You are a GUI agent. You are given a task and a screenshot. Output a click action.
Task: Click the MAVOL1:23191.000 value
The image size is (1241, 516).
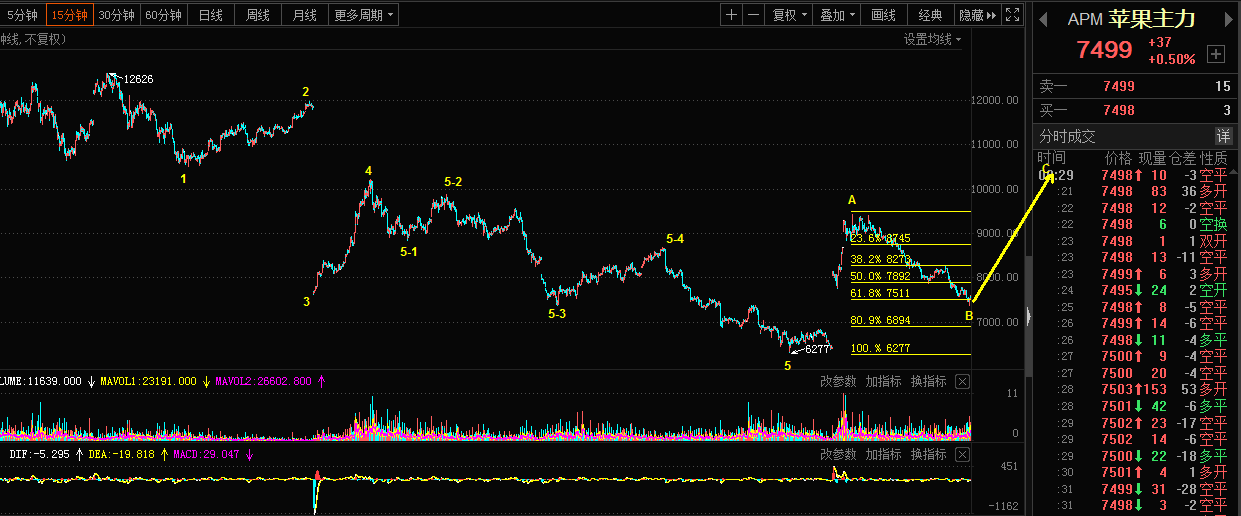(x=150, y=381)
